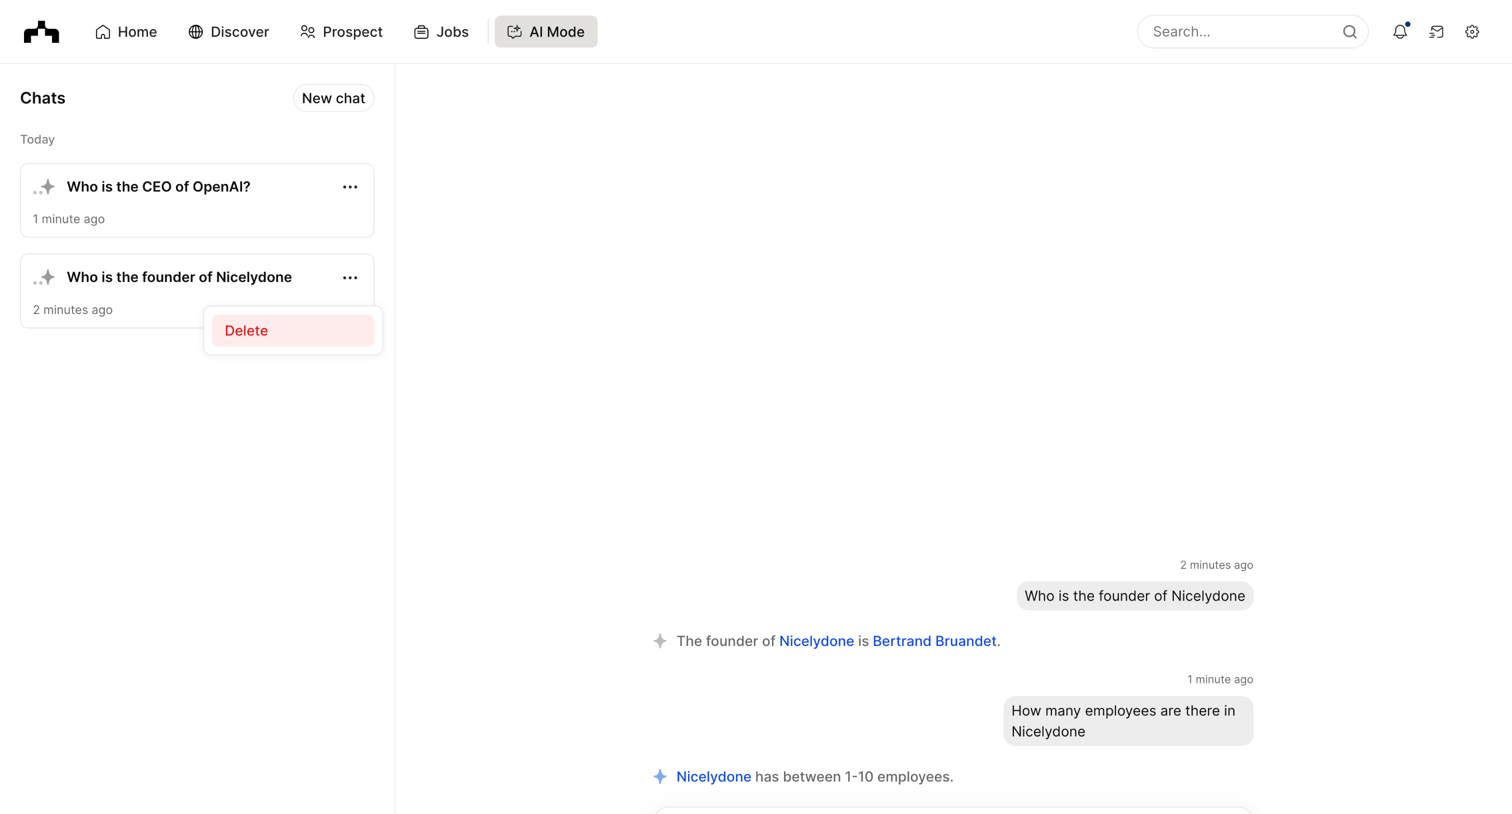Toggle options menu for Nicelydone founder chat

(350, 278)
